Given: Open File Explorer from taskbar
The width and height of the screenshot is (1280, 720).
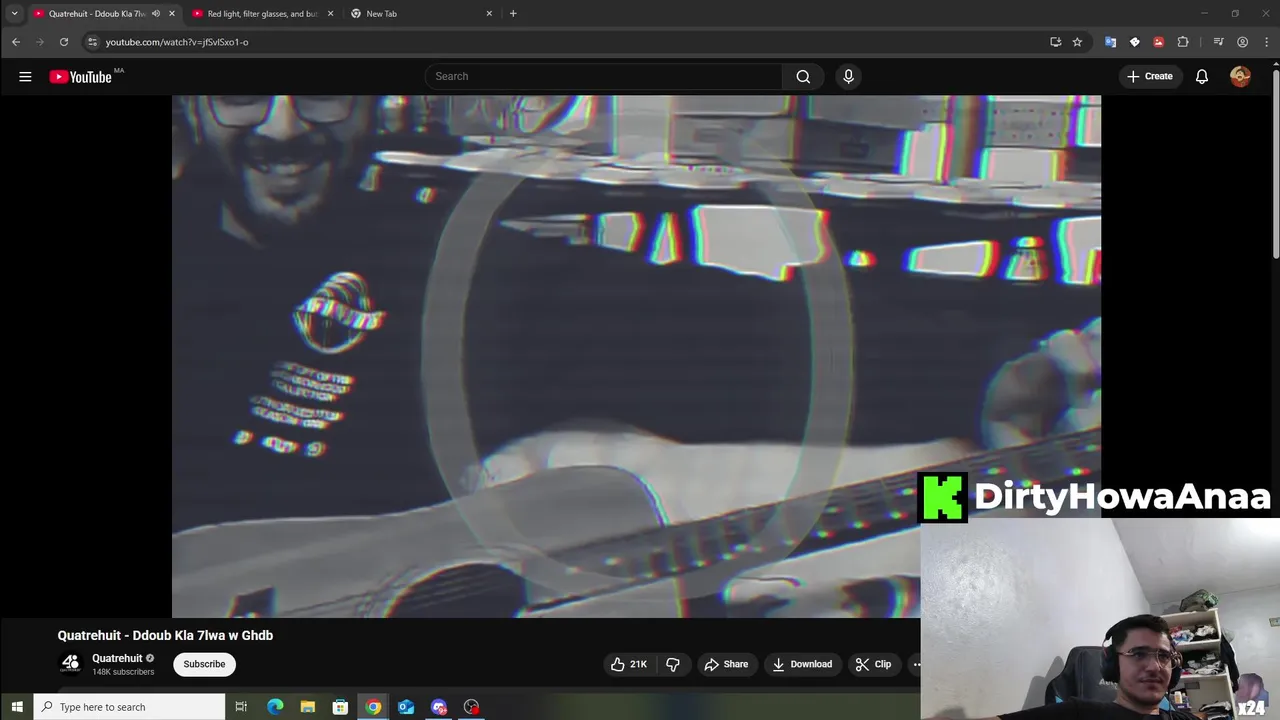Looking at the screenshot, I should pyautogui.click(x=308, y=707).
